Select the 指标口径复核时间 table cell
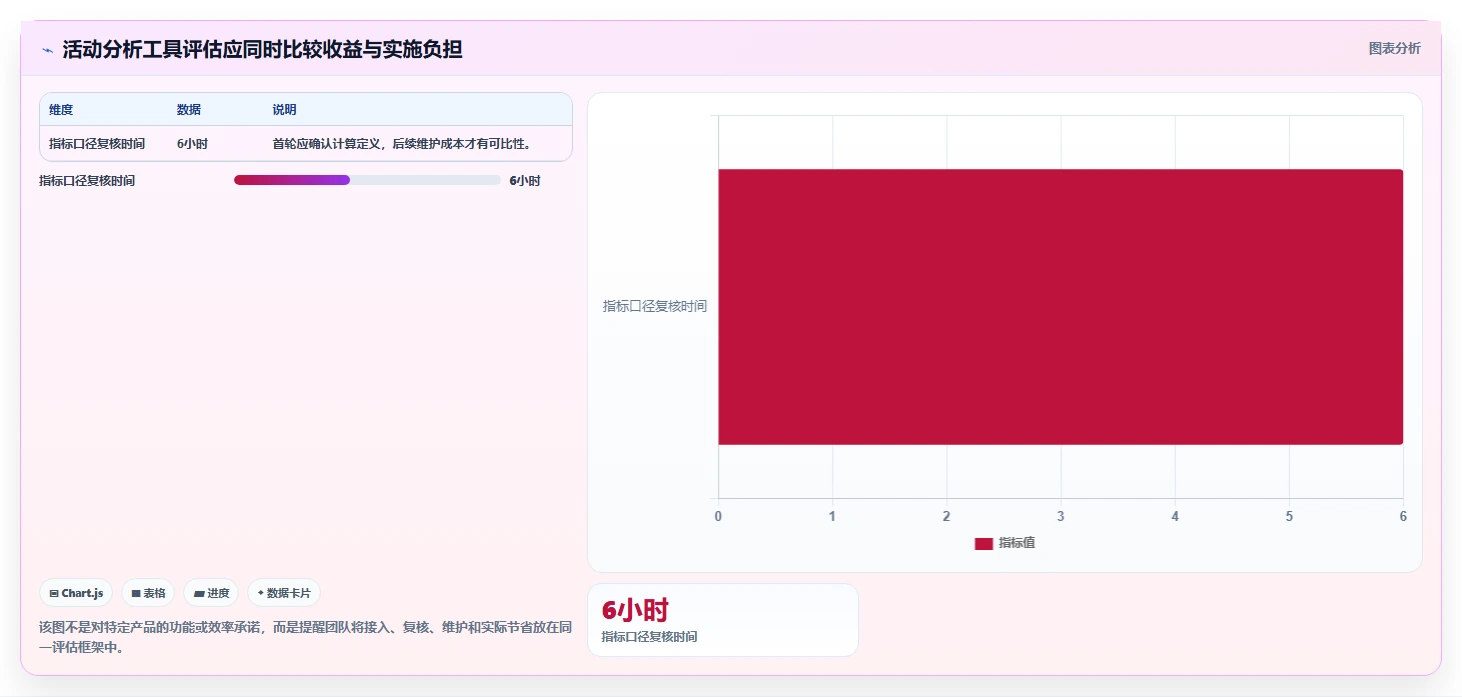The height and width of the screenshot is (697, 1462). point(97,144)
